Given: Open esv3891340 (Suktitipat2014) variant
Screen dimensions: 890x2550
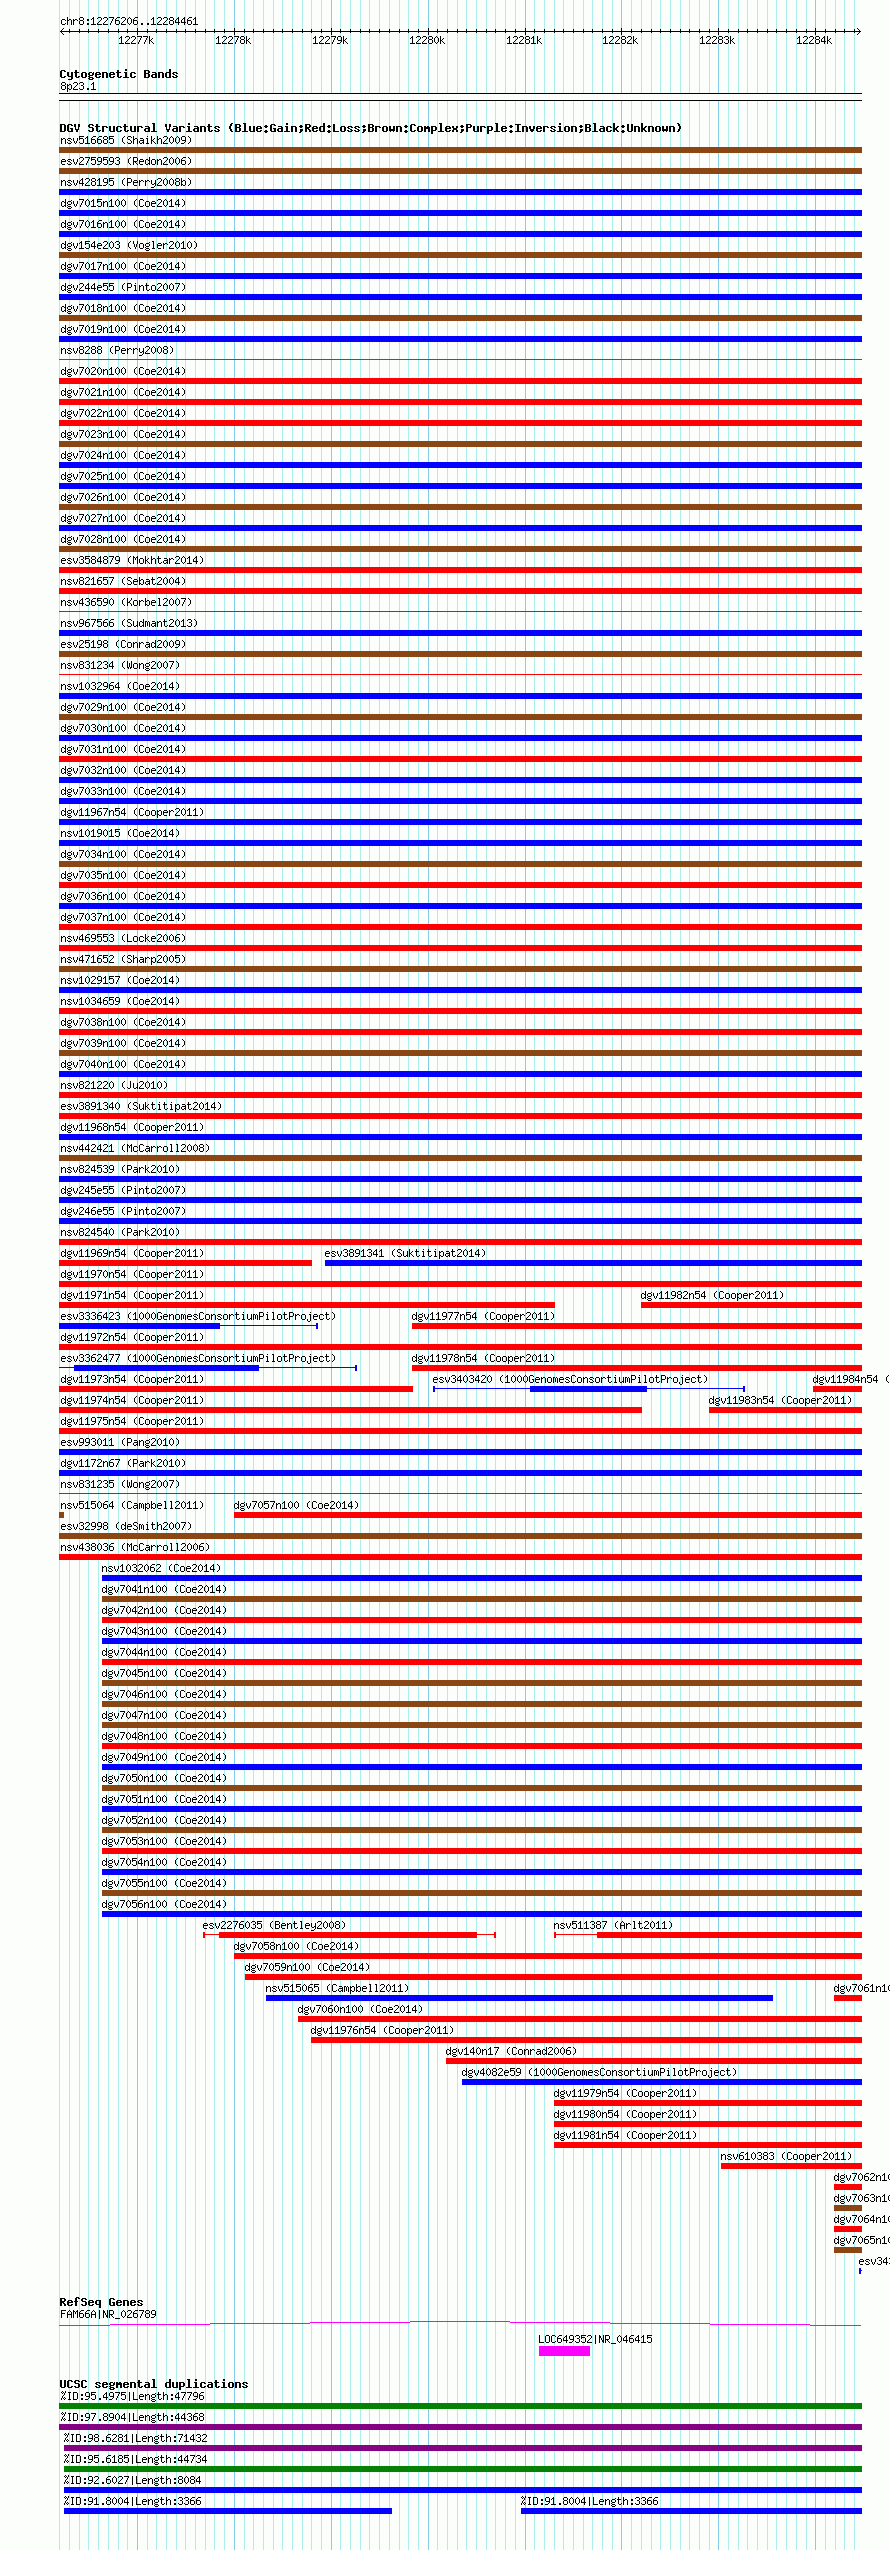Looking at the screenshot, I should pyautogui.click(x=141, y=1106).
